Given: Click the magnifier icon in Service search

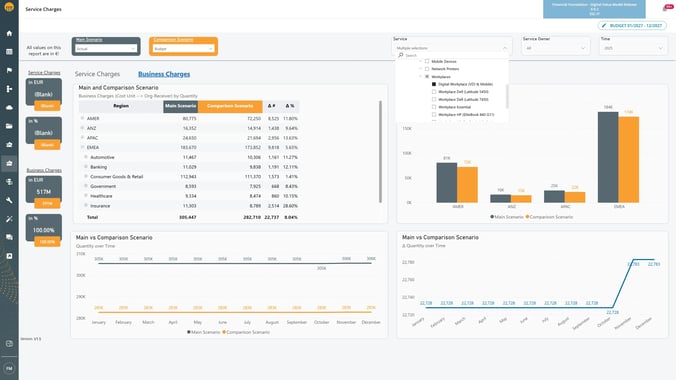Looking at the screenshot, I should pos(401,55).
